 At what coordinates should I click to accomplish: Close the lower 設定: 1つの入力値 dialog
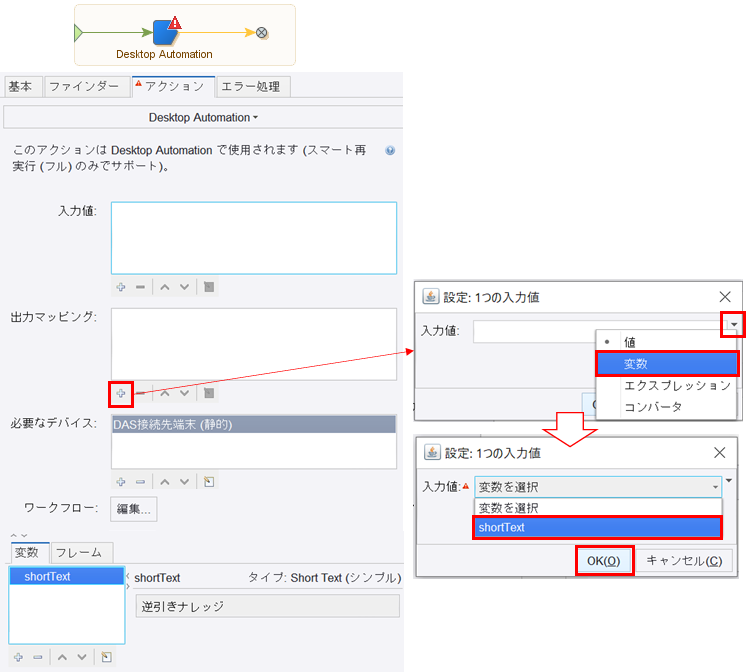point(720,453)
